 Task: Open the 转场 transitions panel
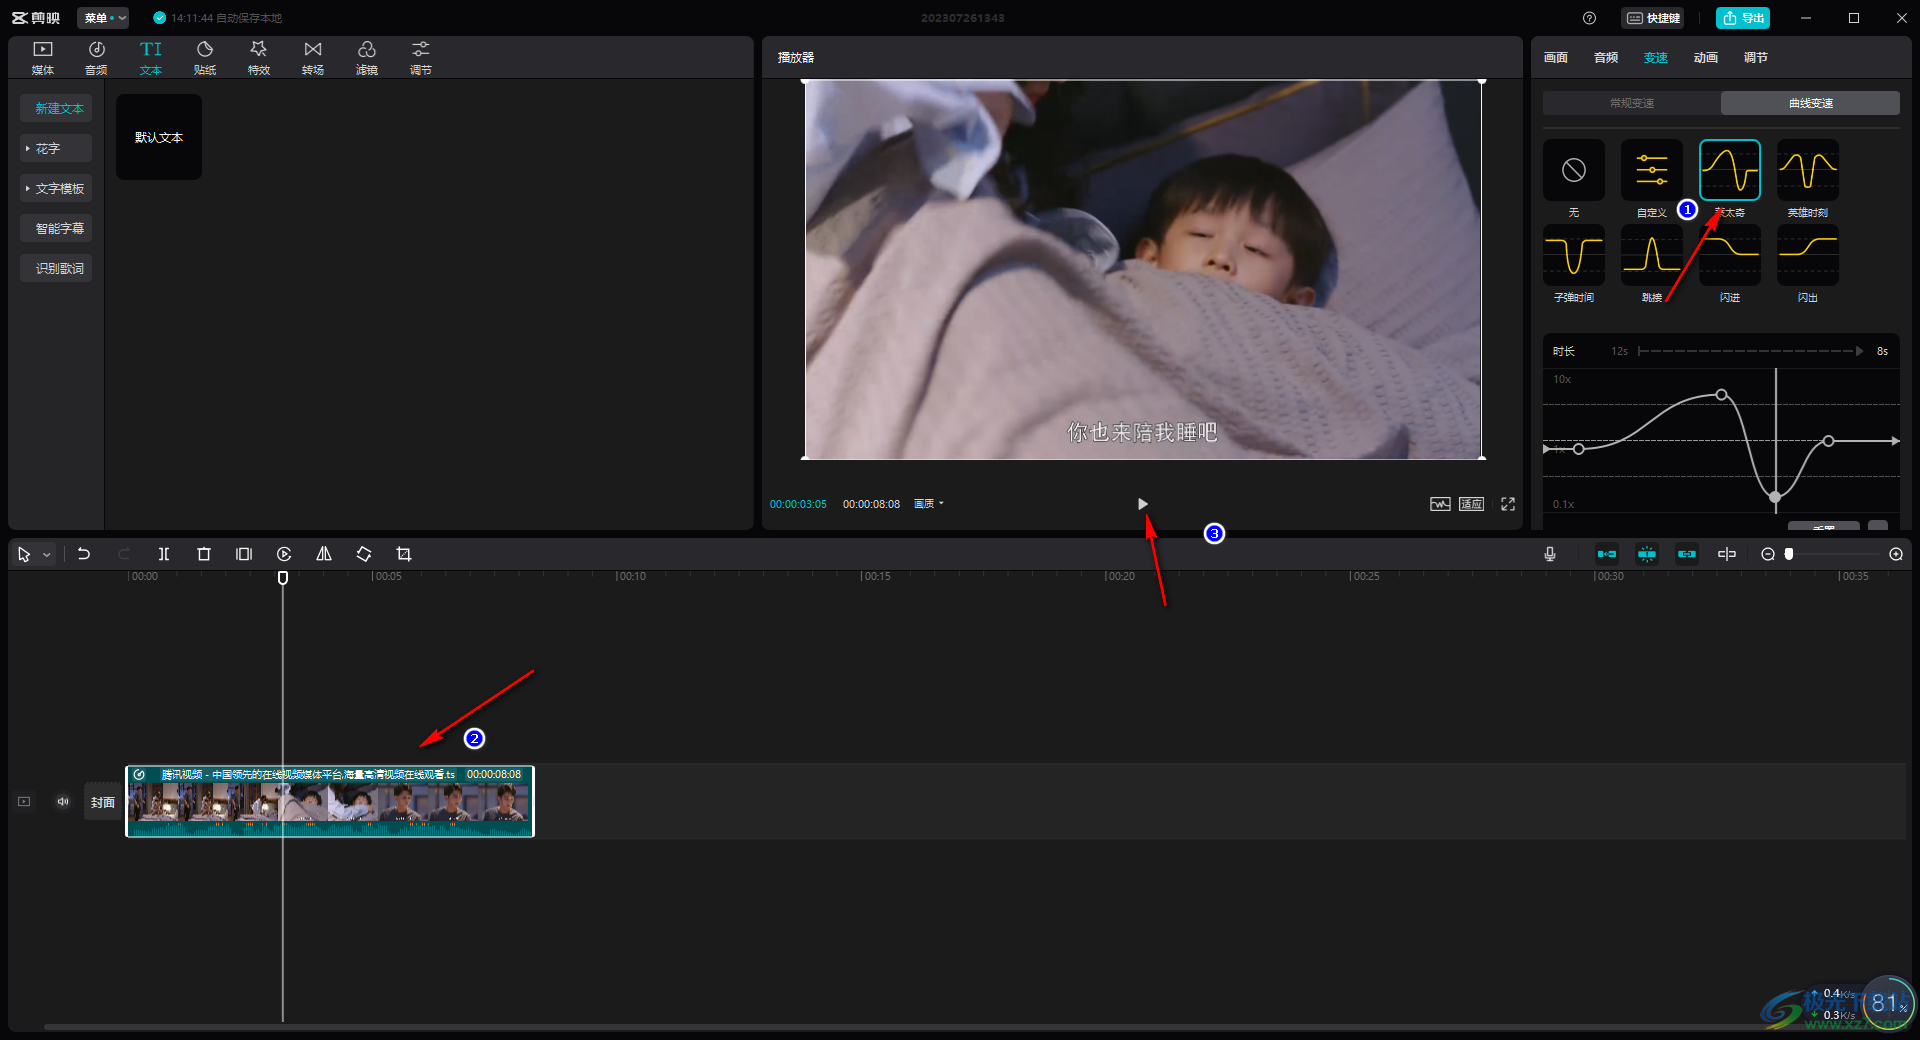313,58
